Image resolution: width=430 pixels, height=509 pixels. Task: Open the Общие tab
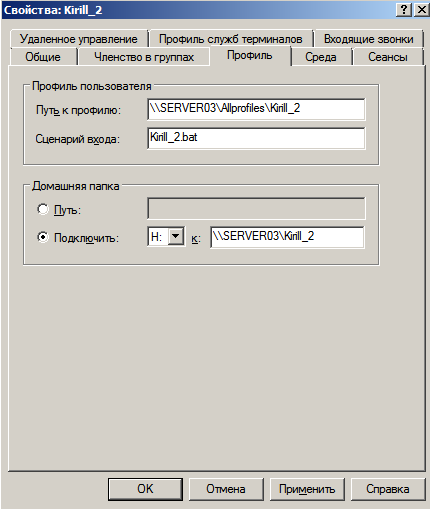tap(43, 57)
